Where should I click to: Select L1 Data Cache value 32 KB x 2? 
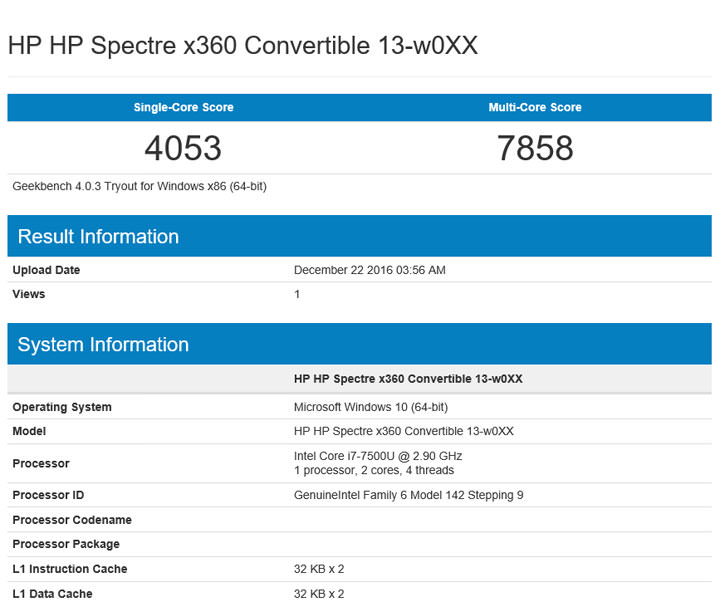[319, 594]
